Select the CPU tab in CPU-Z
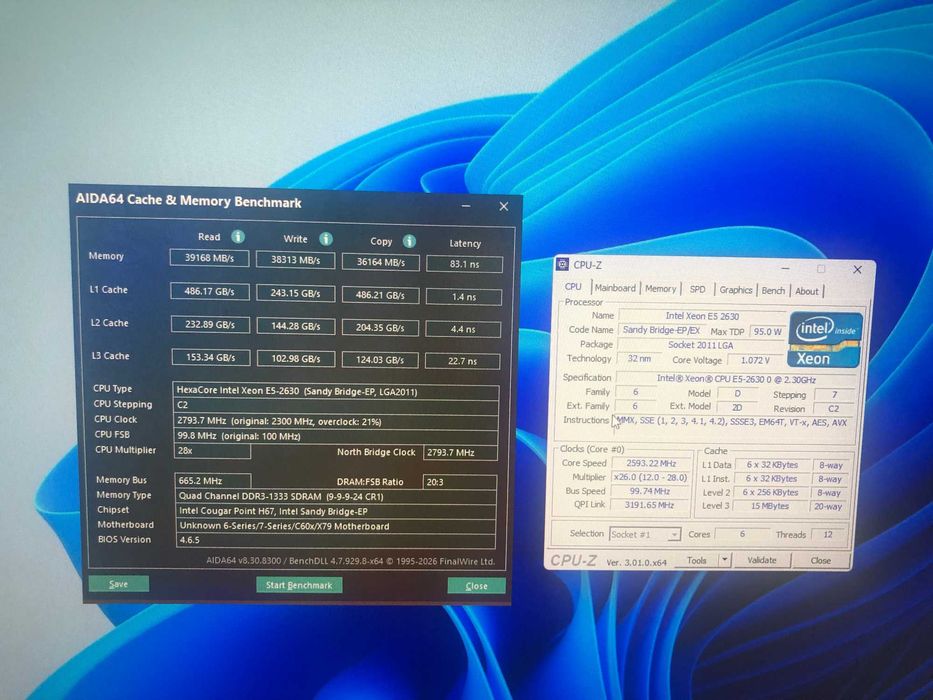 [x=573, y=287]
